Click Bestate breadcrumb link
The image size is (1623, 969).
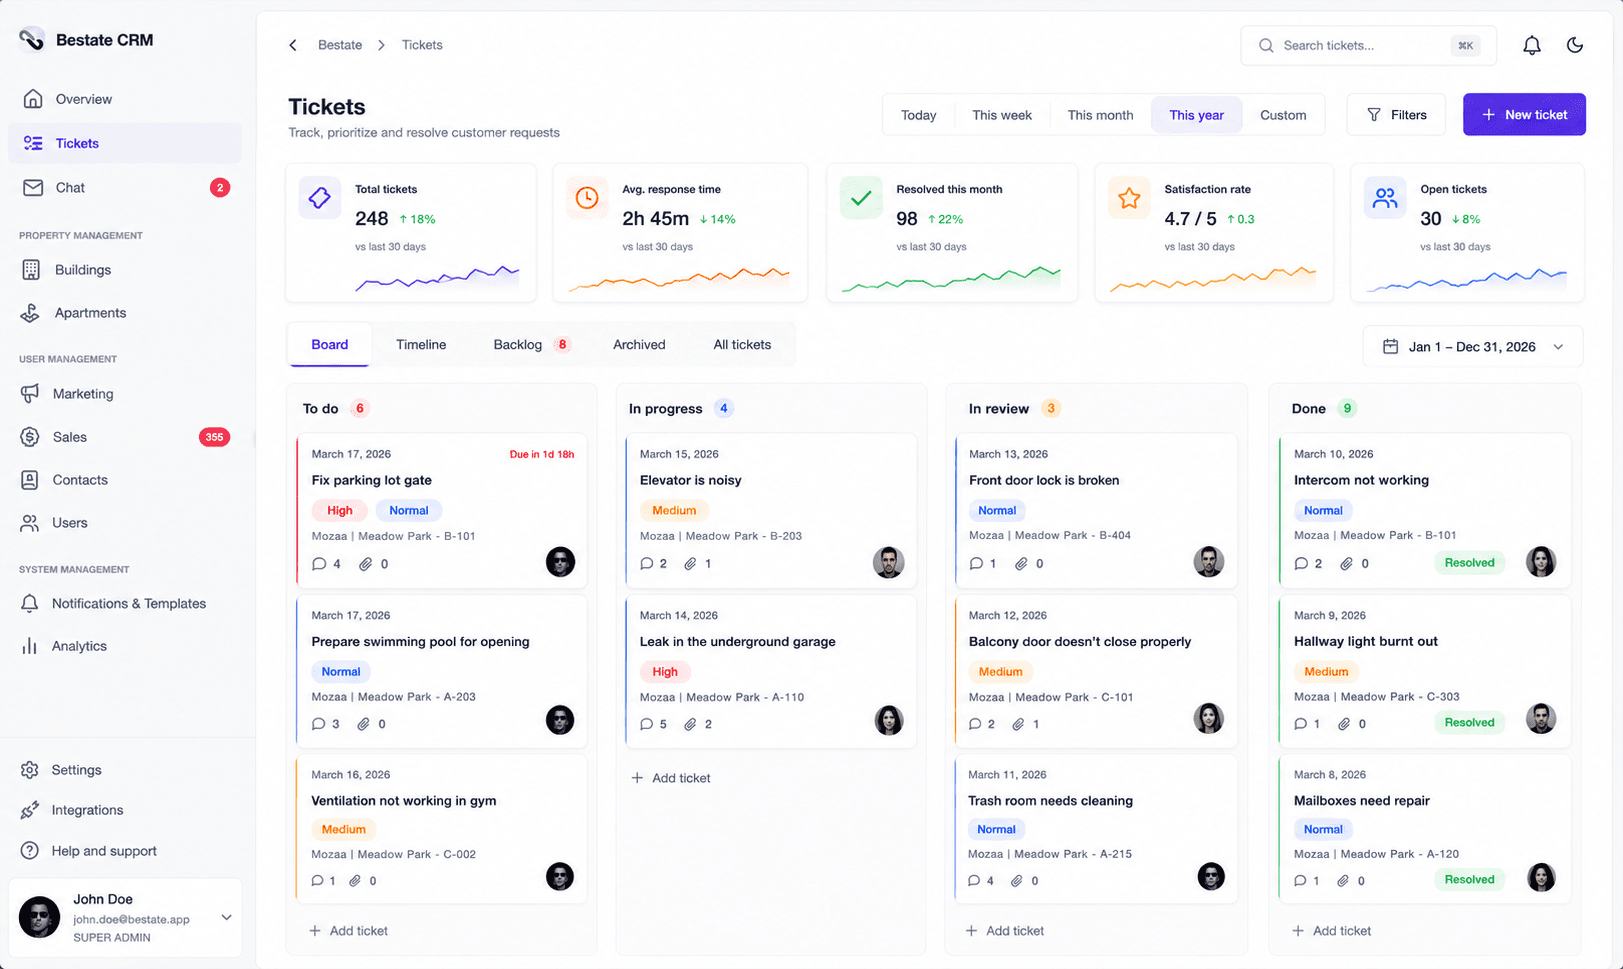340,45
